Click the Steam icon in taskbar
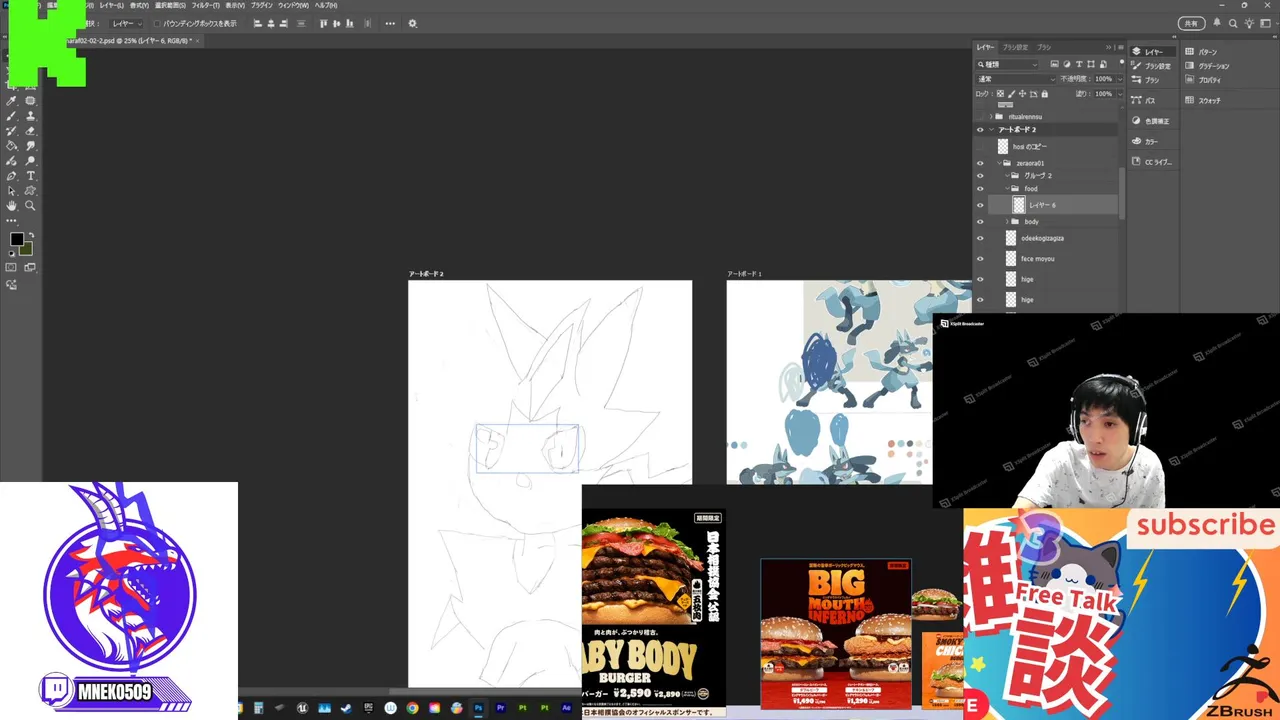Screen dimensions: 1280x720 point(346,708)
